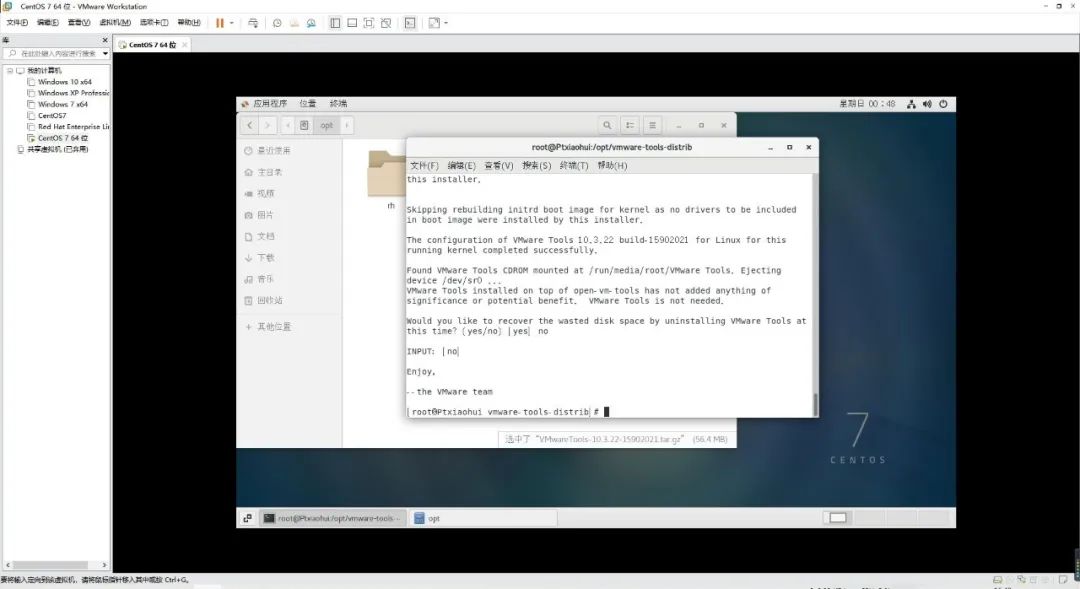Click the GNOME clock 星期日 00:48

(x=867, y=104)
